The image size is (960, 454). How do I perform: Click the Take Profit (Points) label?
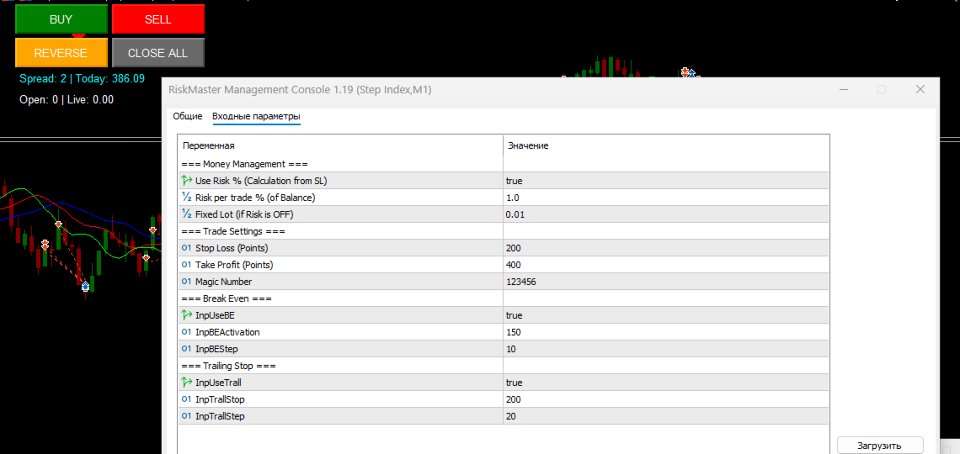tap(234, 265)
